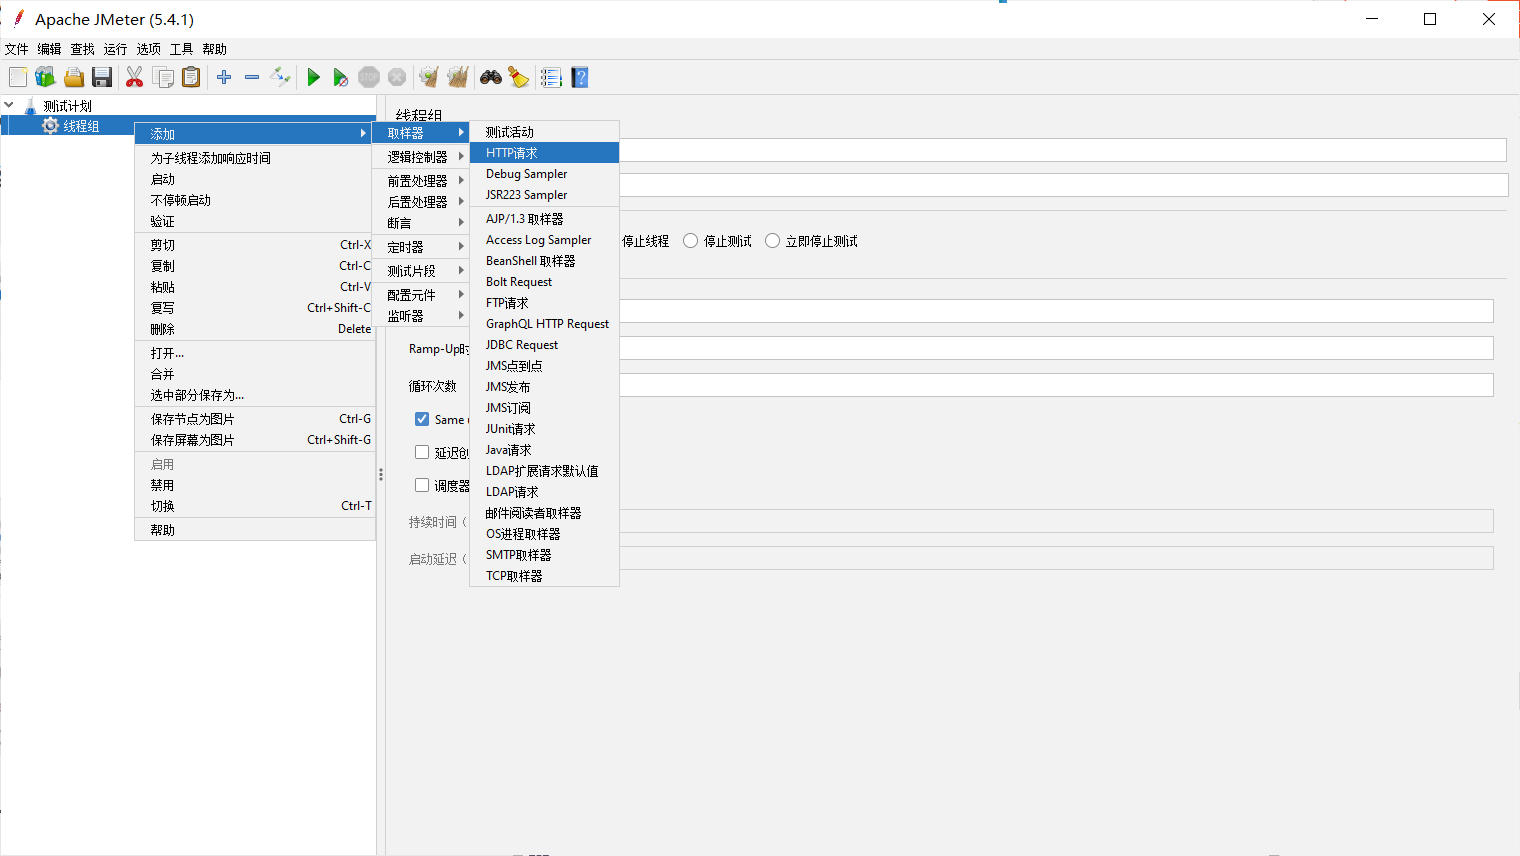This screenshot has width=1520, height=856.
Task: Click the Toggle enable/disable toolbar icon
Action: pos(280,77)
